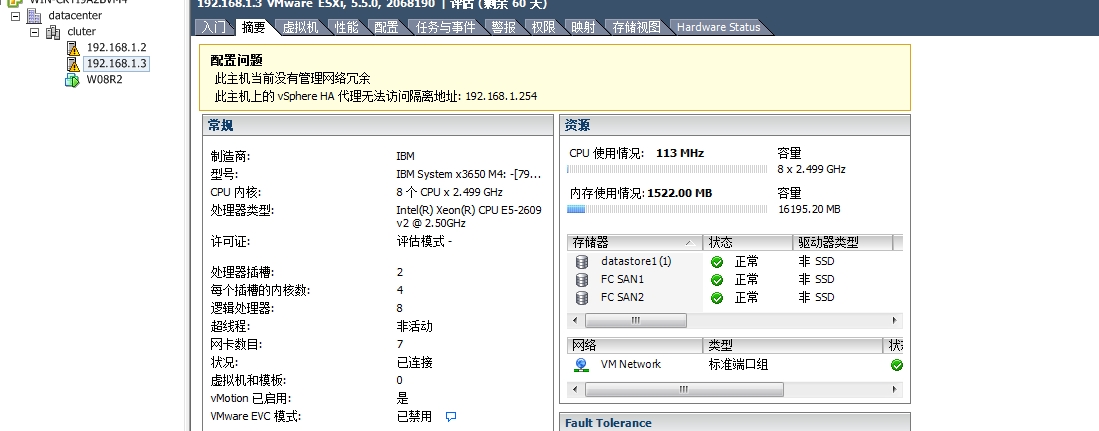Click the W08R2 virtual machine icon
The image size is (1099, 431).
[73, 80]
